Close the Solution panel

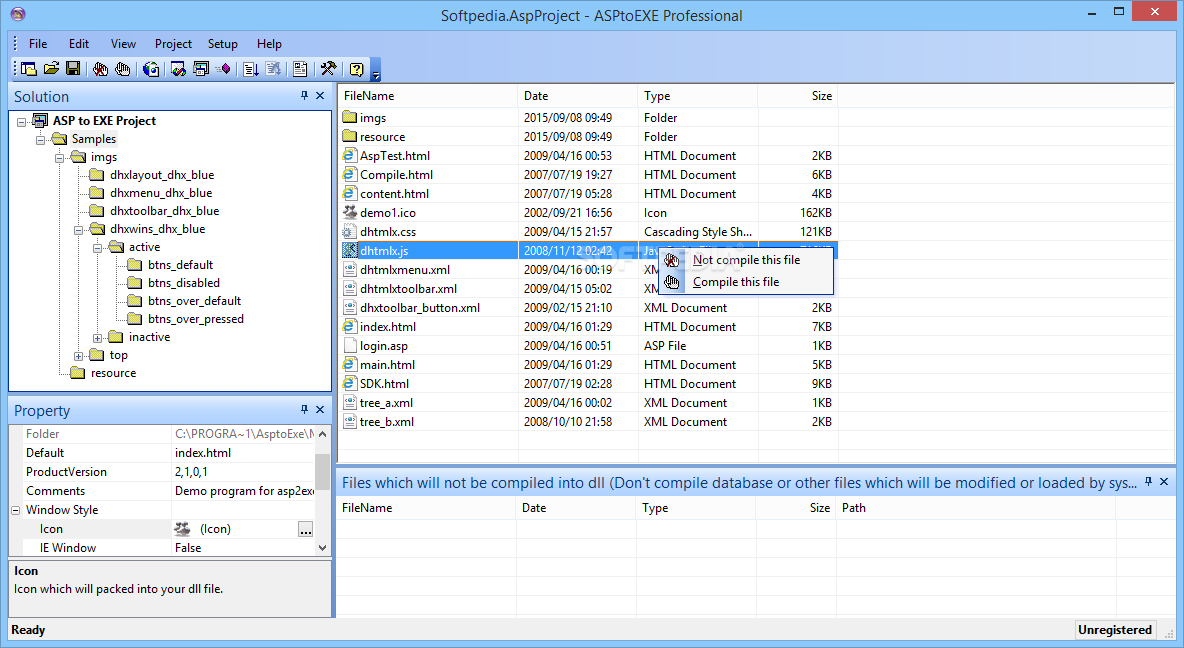click(x=320, y=96)
